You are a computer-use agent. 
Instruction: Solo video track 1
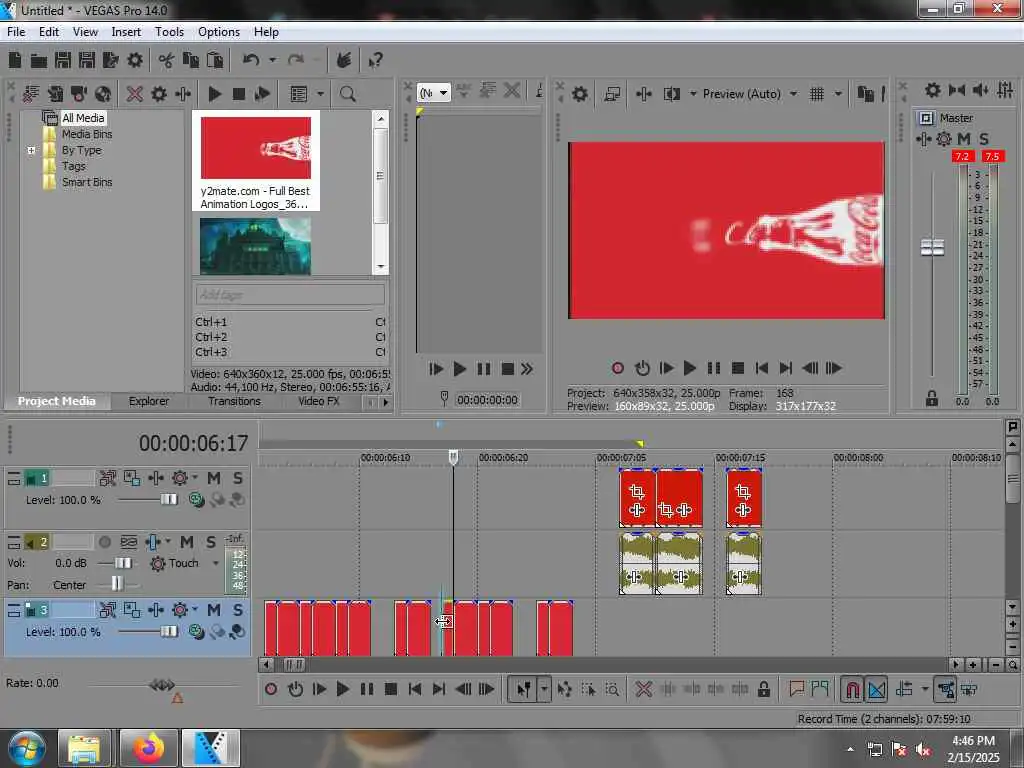click(x=238, y=479)
